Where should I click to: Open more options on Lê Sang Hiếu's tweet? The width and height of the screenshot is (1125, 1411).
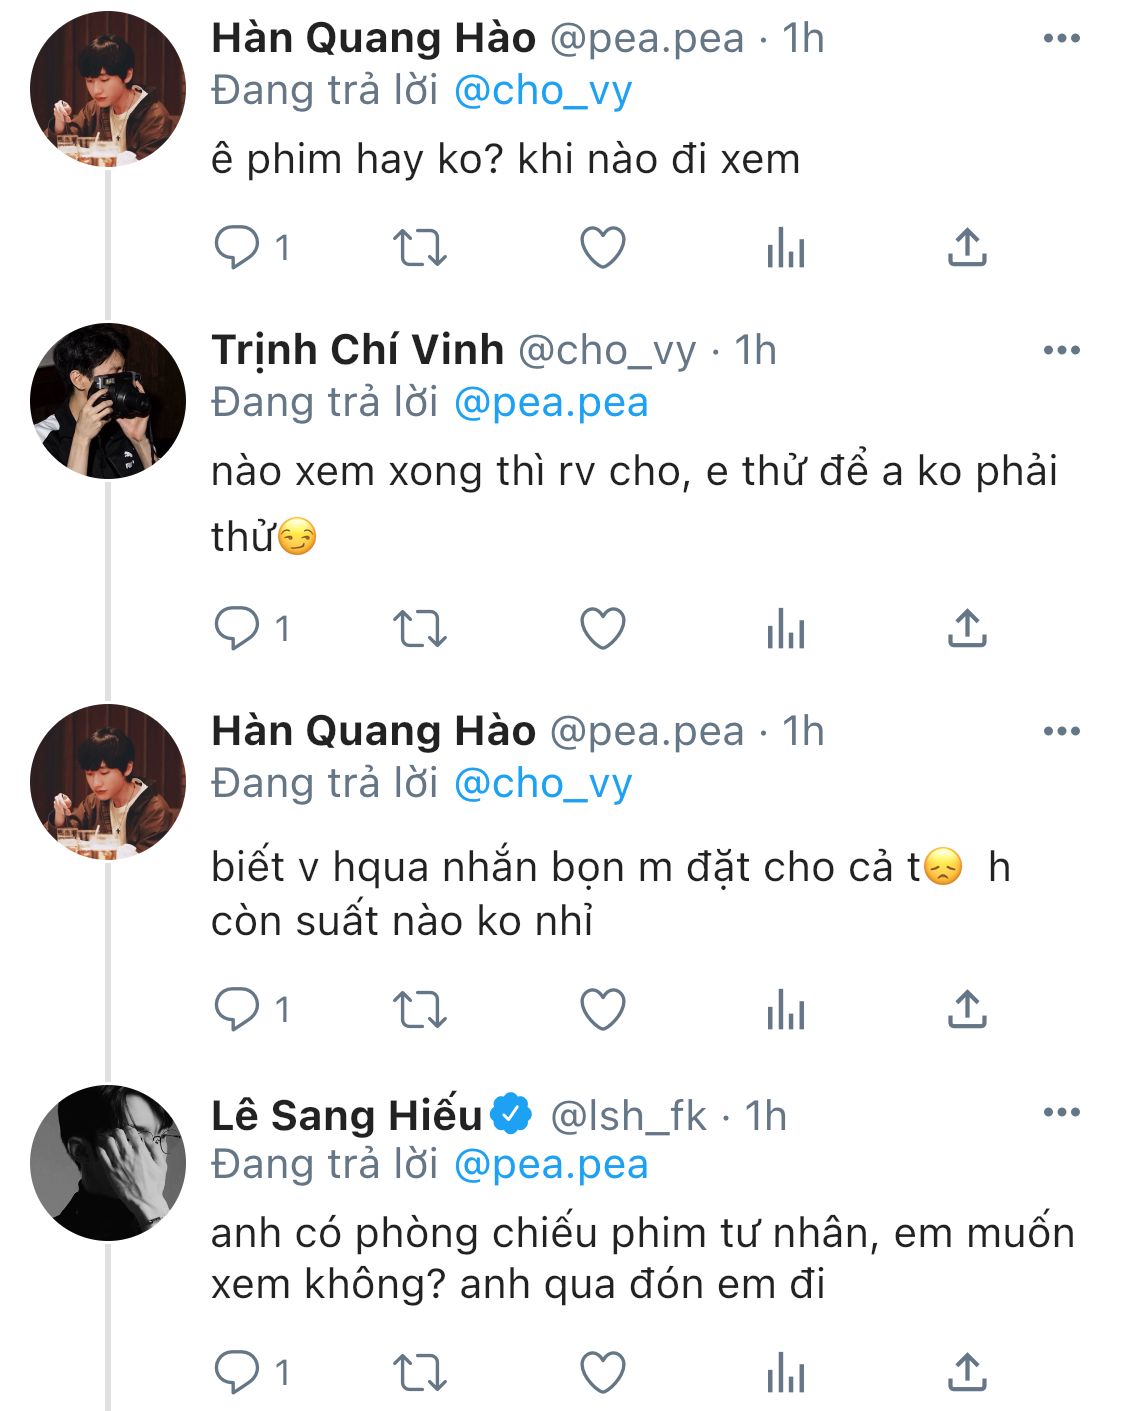pos(1061,1112)
